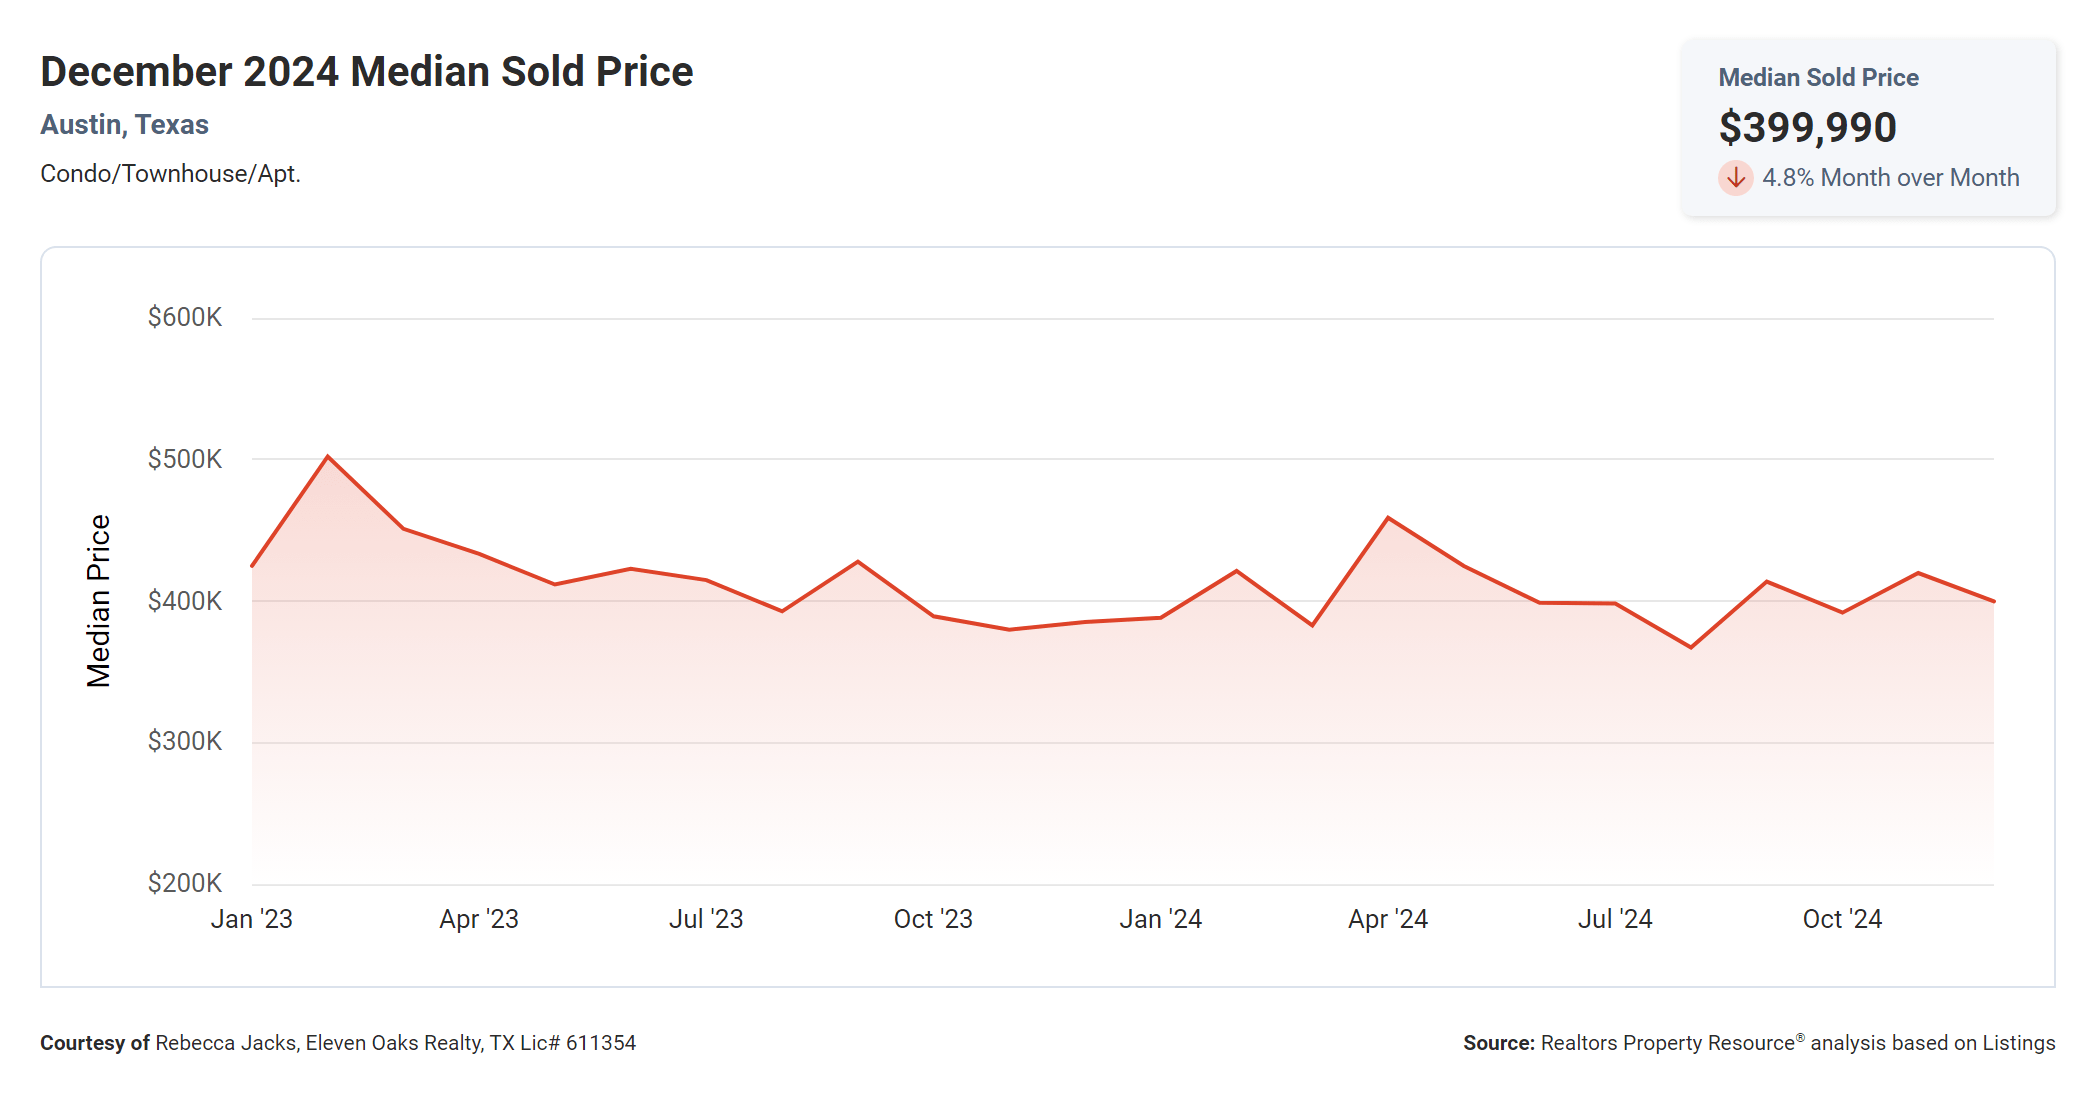The image size is (2096, 1100).
Task: Click the Oct '24 x-axis label
Action: 1842,919
